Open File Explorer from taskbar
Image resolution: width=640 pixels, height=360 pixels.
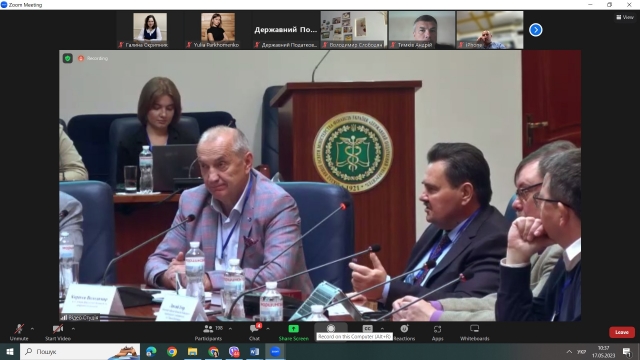click(x=193, y=351)
